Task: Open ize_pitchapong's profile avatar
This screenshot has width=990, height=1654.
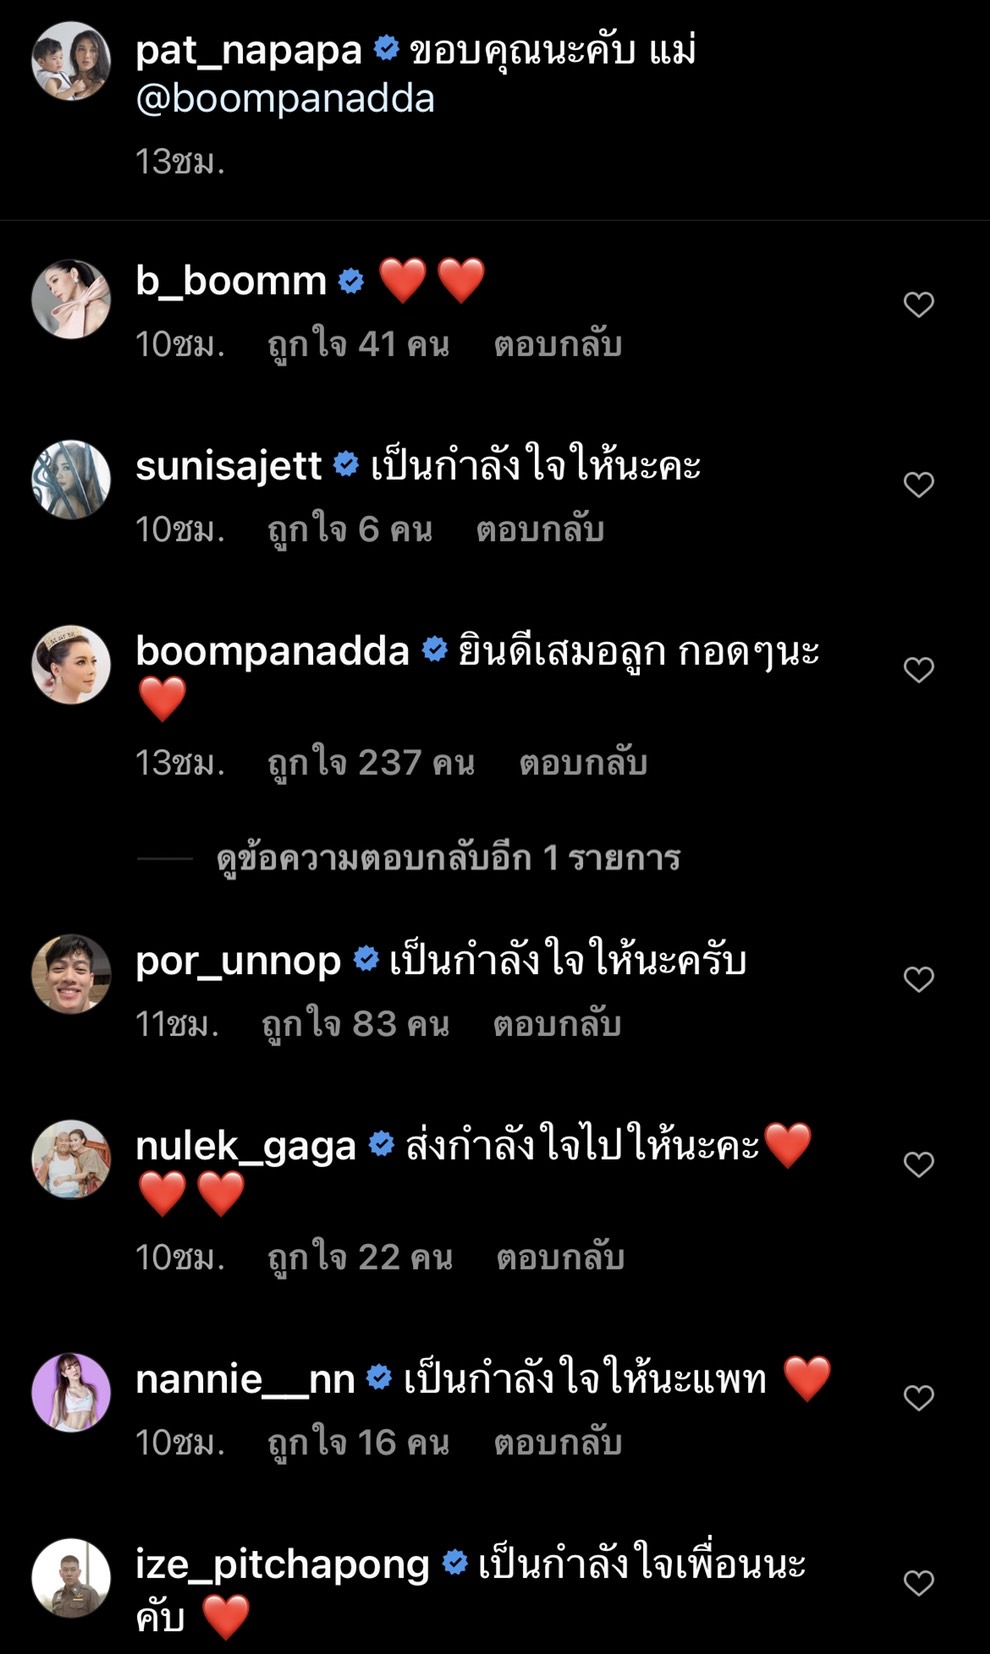Action: (x=71, y=1577)
